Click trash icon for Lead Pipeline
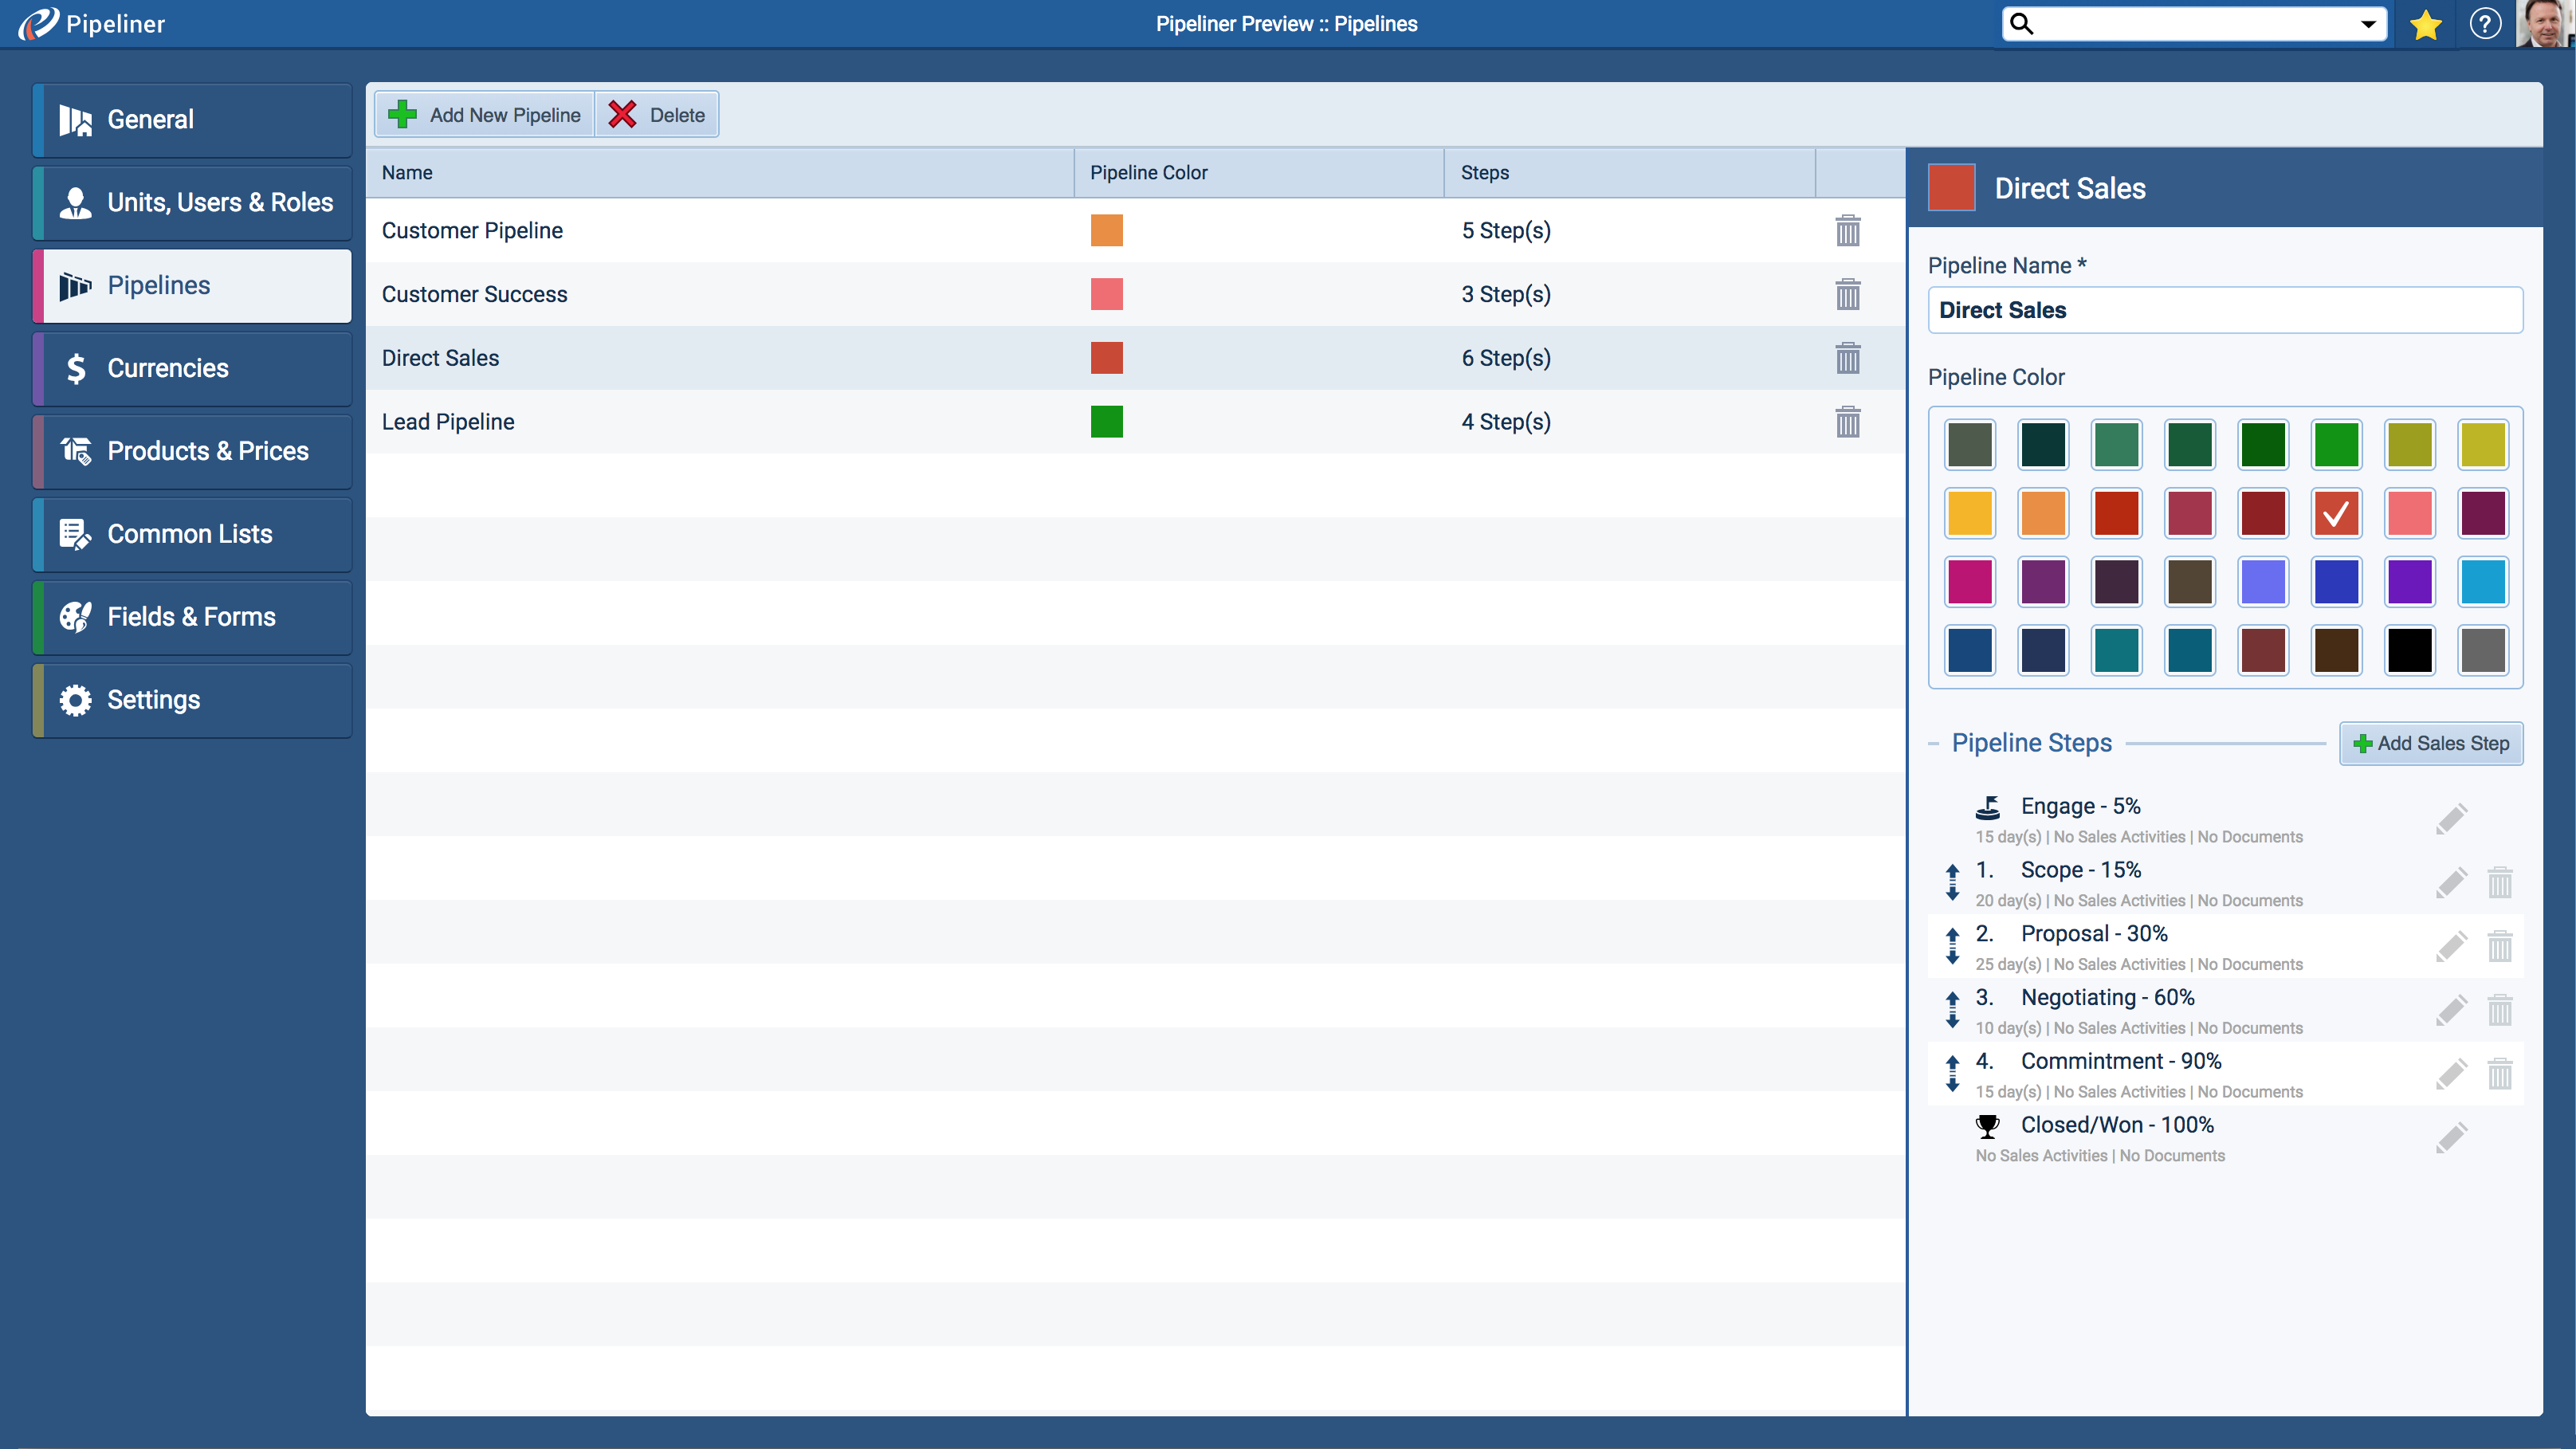The height and width of the screenshot is (1449, 2576). pyautogui.click(x=1847, y=422)
